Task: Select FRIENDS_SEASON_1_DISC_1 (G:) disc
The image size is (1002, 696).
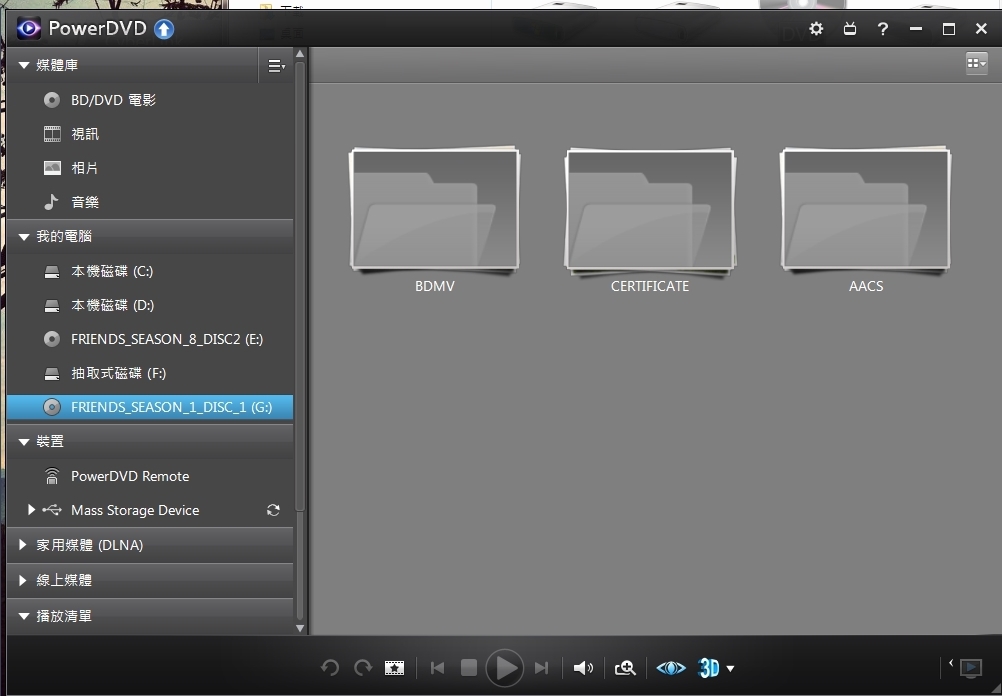Action: coord(150,407)
